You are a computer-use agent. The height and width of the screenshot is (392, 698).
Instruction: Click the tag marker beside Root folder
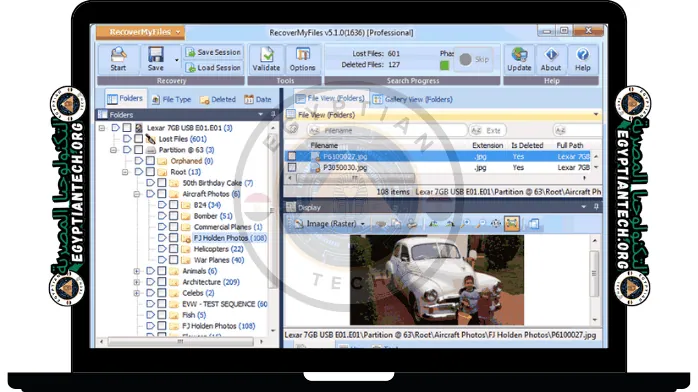point(139,172)
